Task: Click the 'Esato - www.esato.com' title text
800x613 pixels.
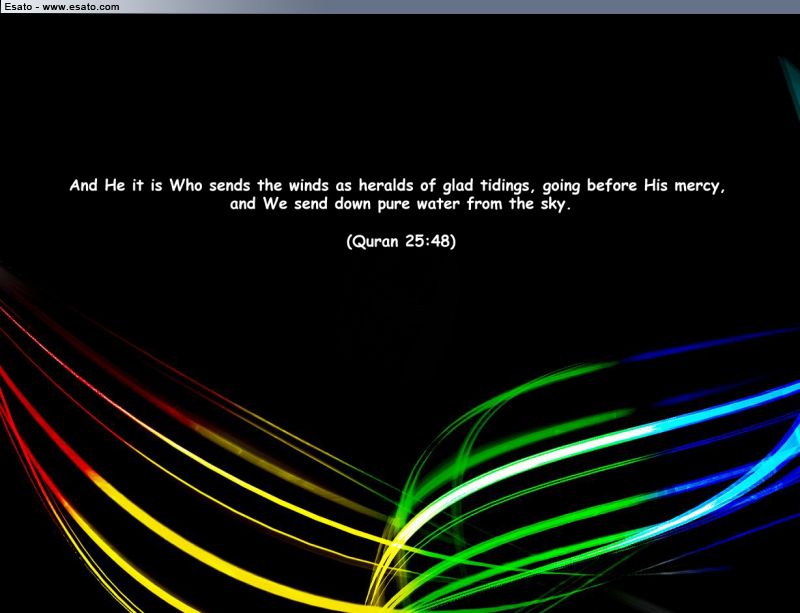Action: 62,7
